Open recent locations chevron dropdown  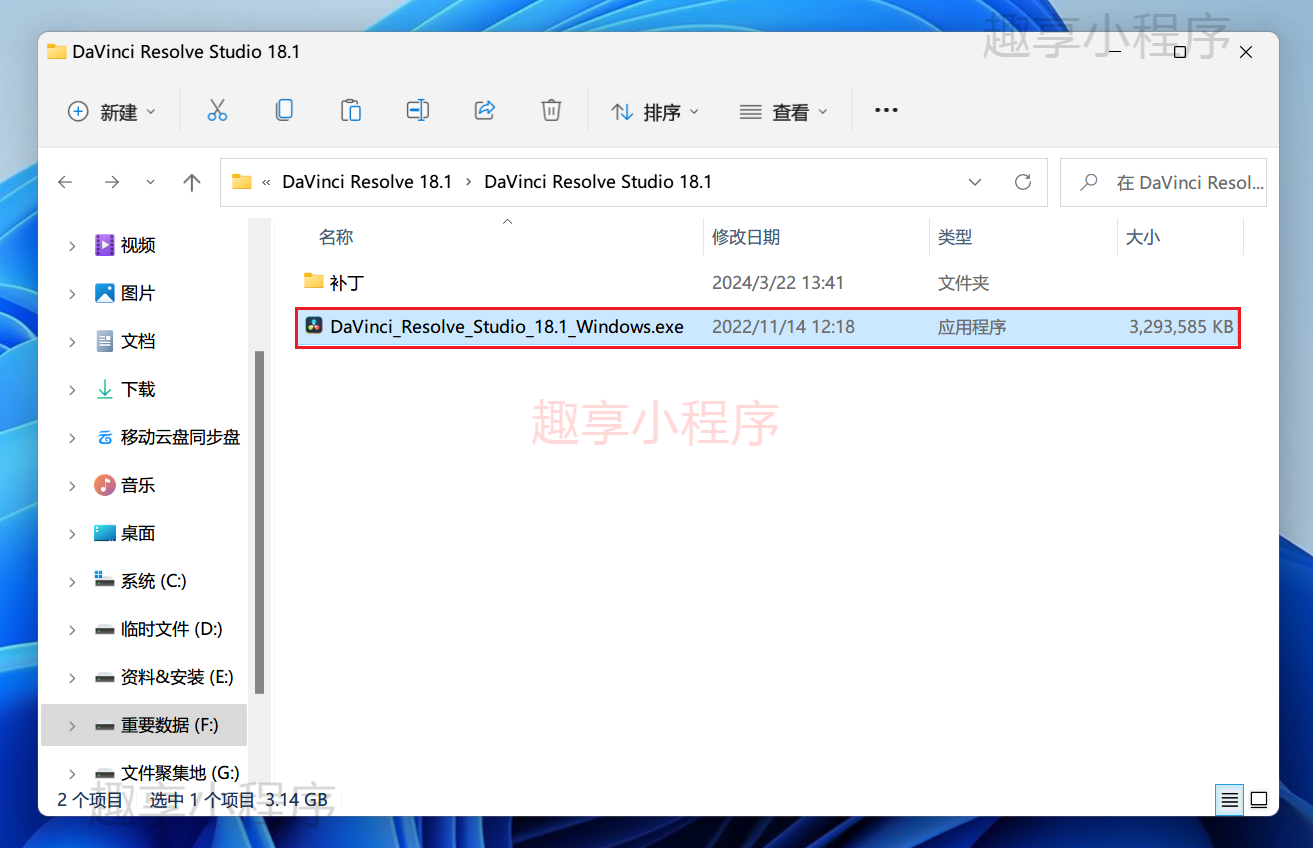150,182
